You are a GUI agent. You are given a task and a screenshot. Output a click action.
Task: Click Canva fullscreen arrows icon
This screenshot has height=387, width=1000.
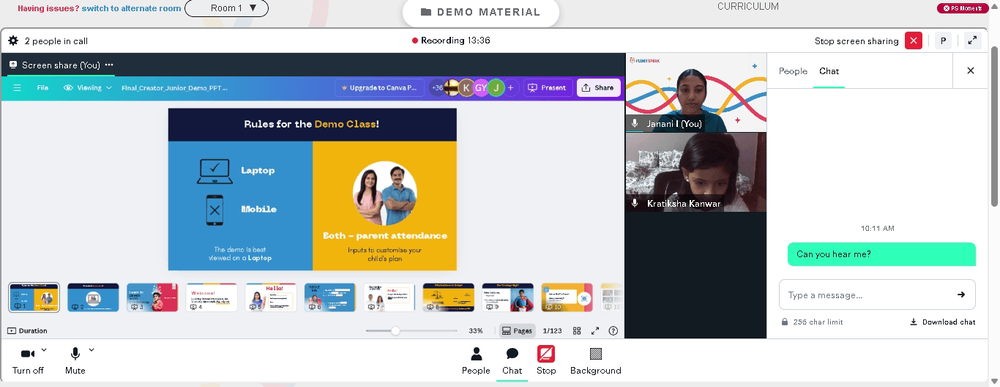click(x=595, y=331)
